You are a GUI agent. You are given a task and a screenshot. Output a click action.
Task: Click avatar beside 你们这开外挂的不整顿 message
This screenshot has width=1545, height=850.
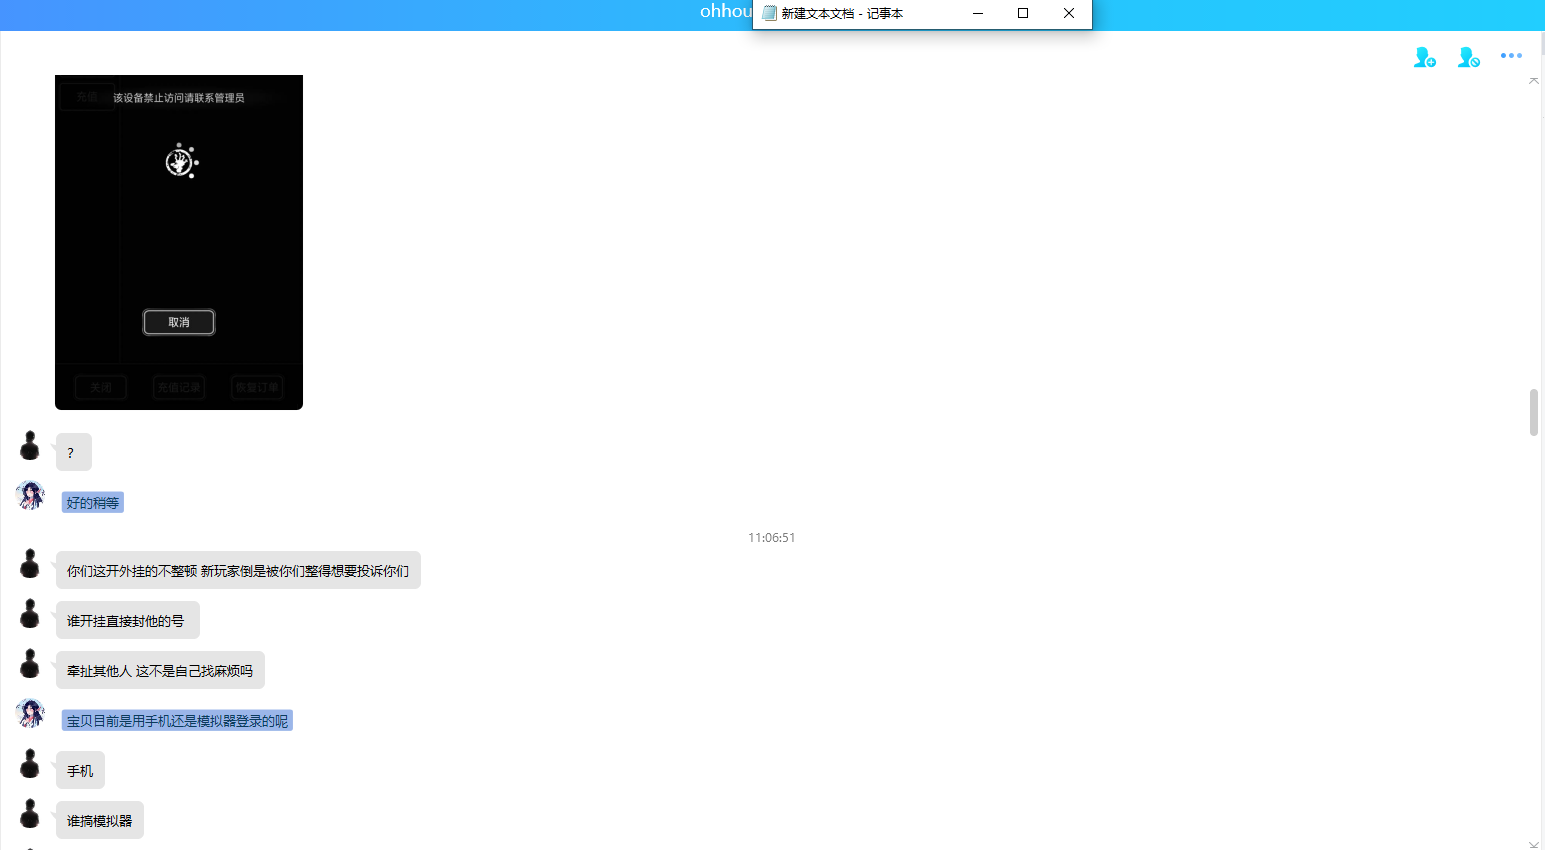pos(30,564)
